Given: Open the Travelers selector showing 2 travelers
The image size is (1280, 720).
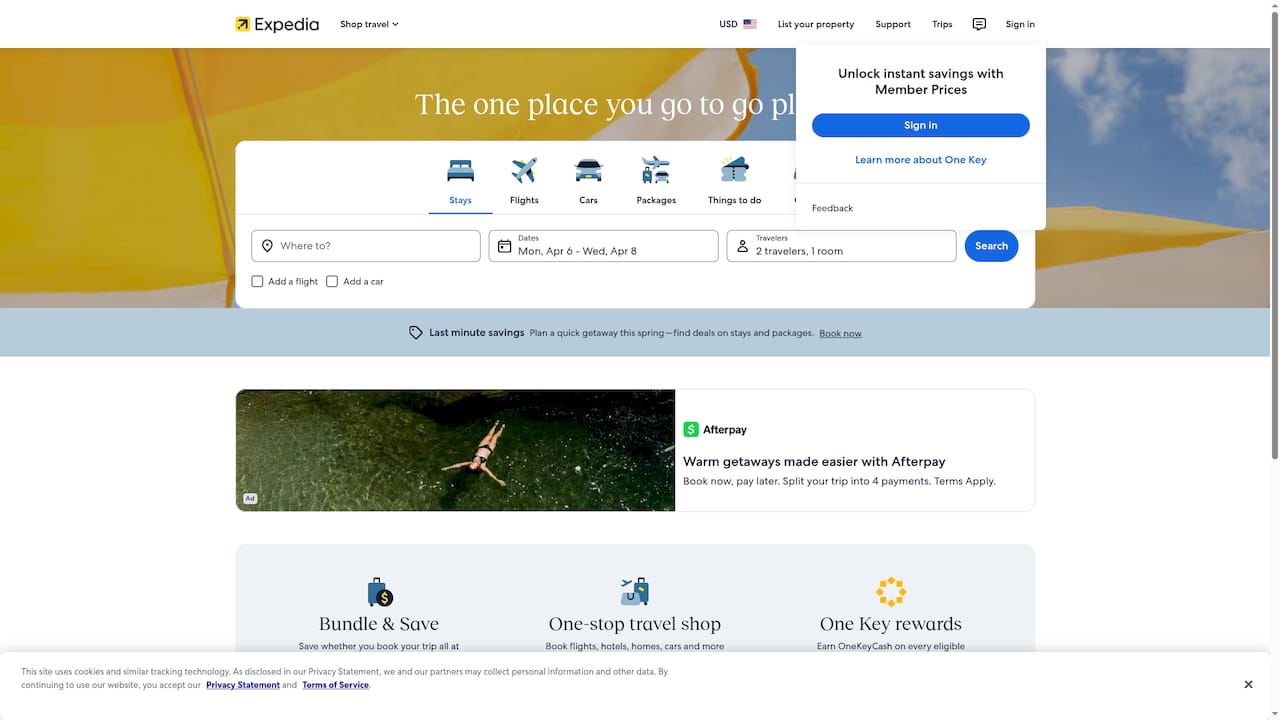Looking at the screenshot, I should (x=840, y=245).
